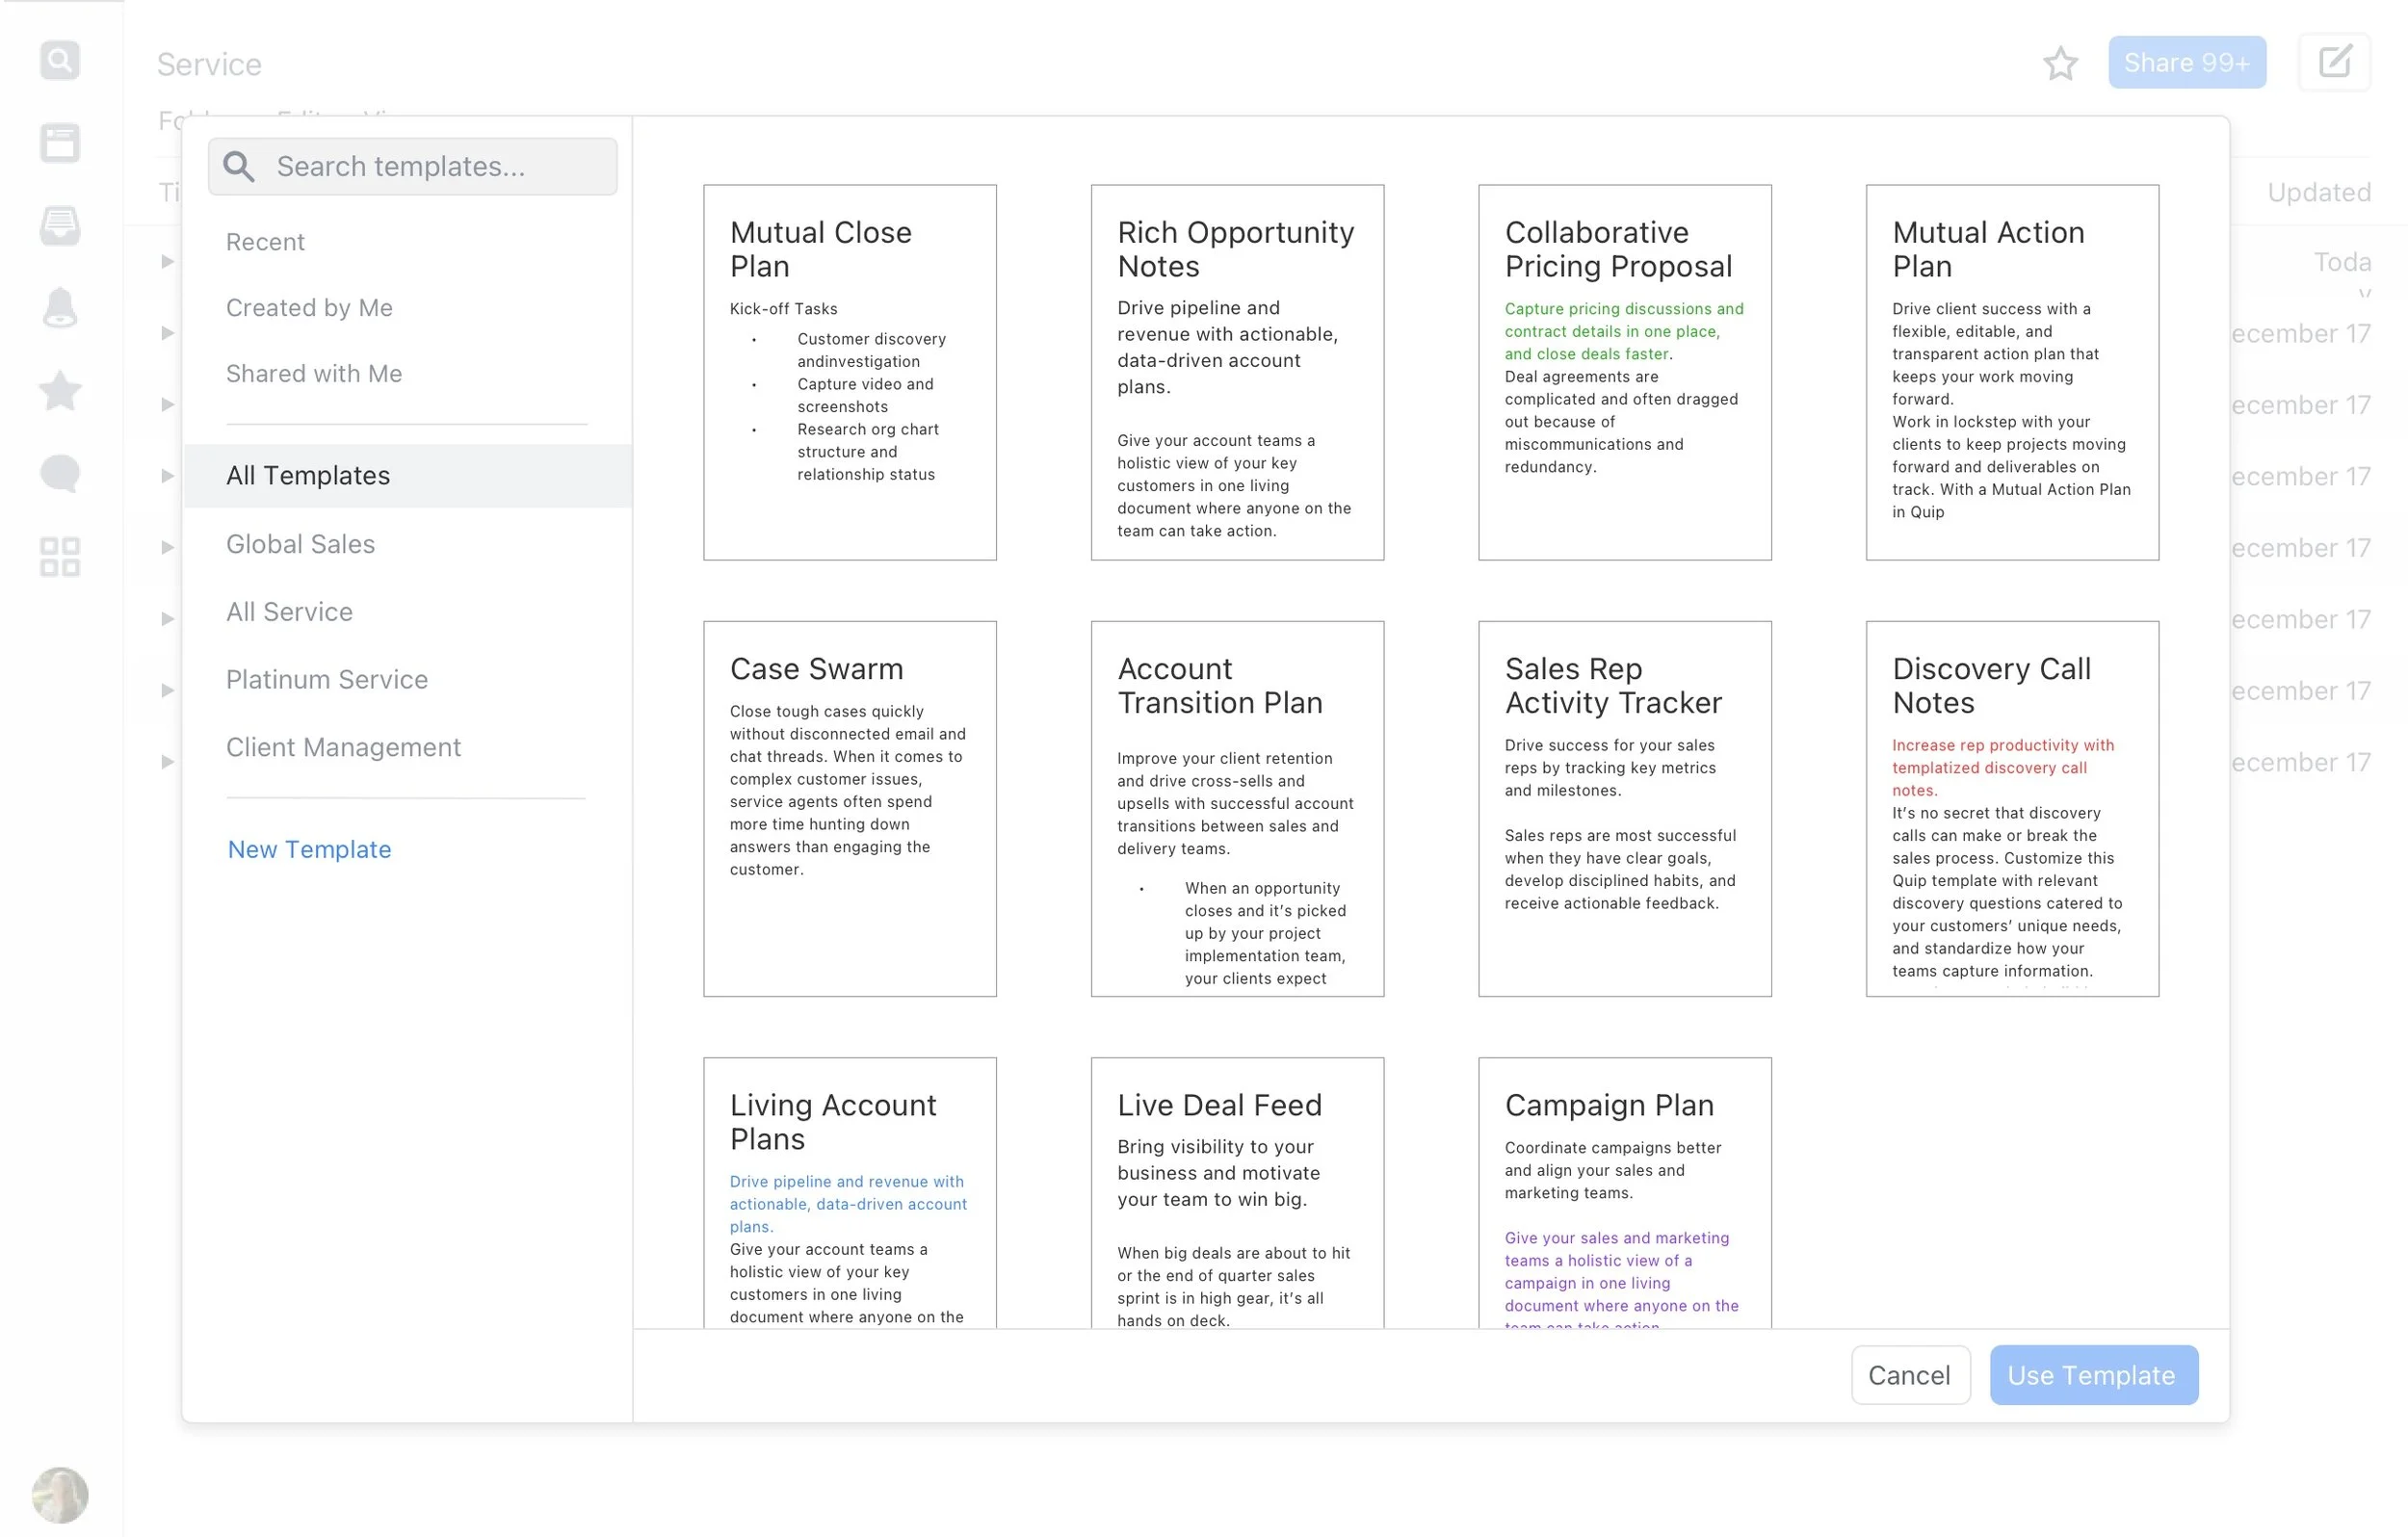This screenshot has width=2408, height=1537.
Task: Select the Case Swarm template thumbnail
Action: (x=849, y=808)
